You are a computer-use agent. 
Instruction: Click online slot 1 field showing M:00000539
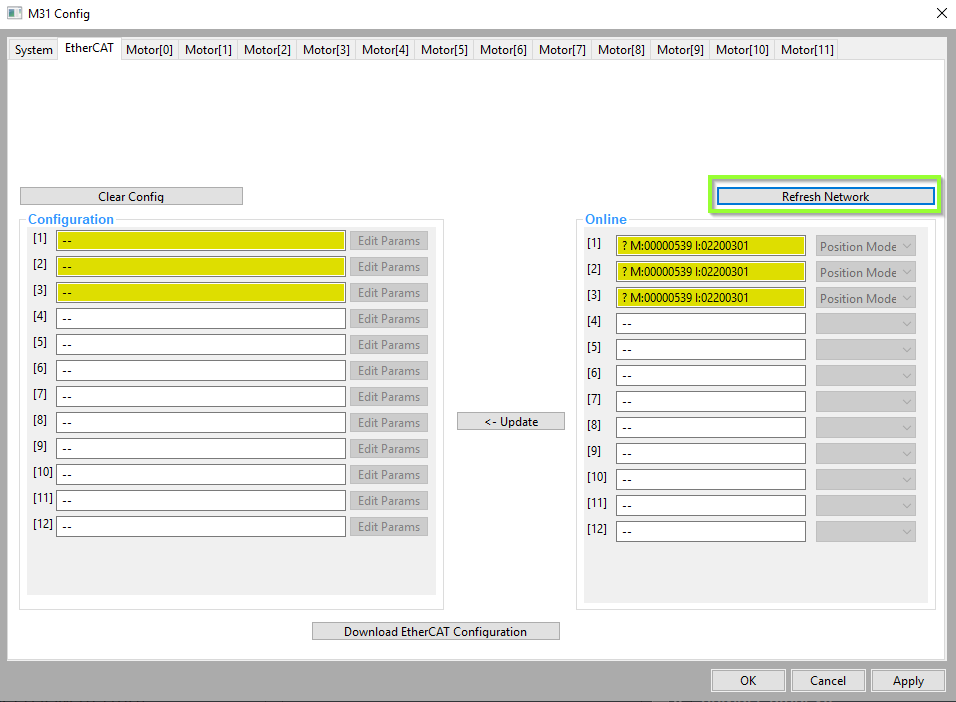coord(710,246)
